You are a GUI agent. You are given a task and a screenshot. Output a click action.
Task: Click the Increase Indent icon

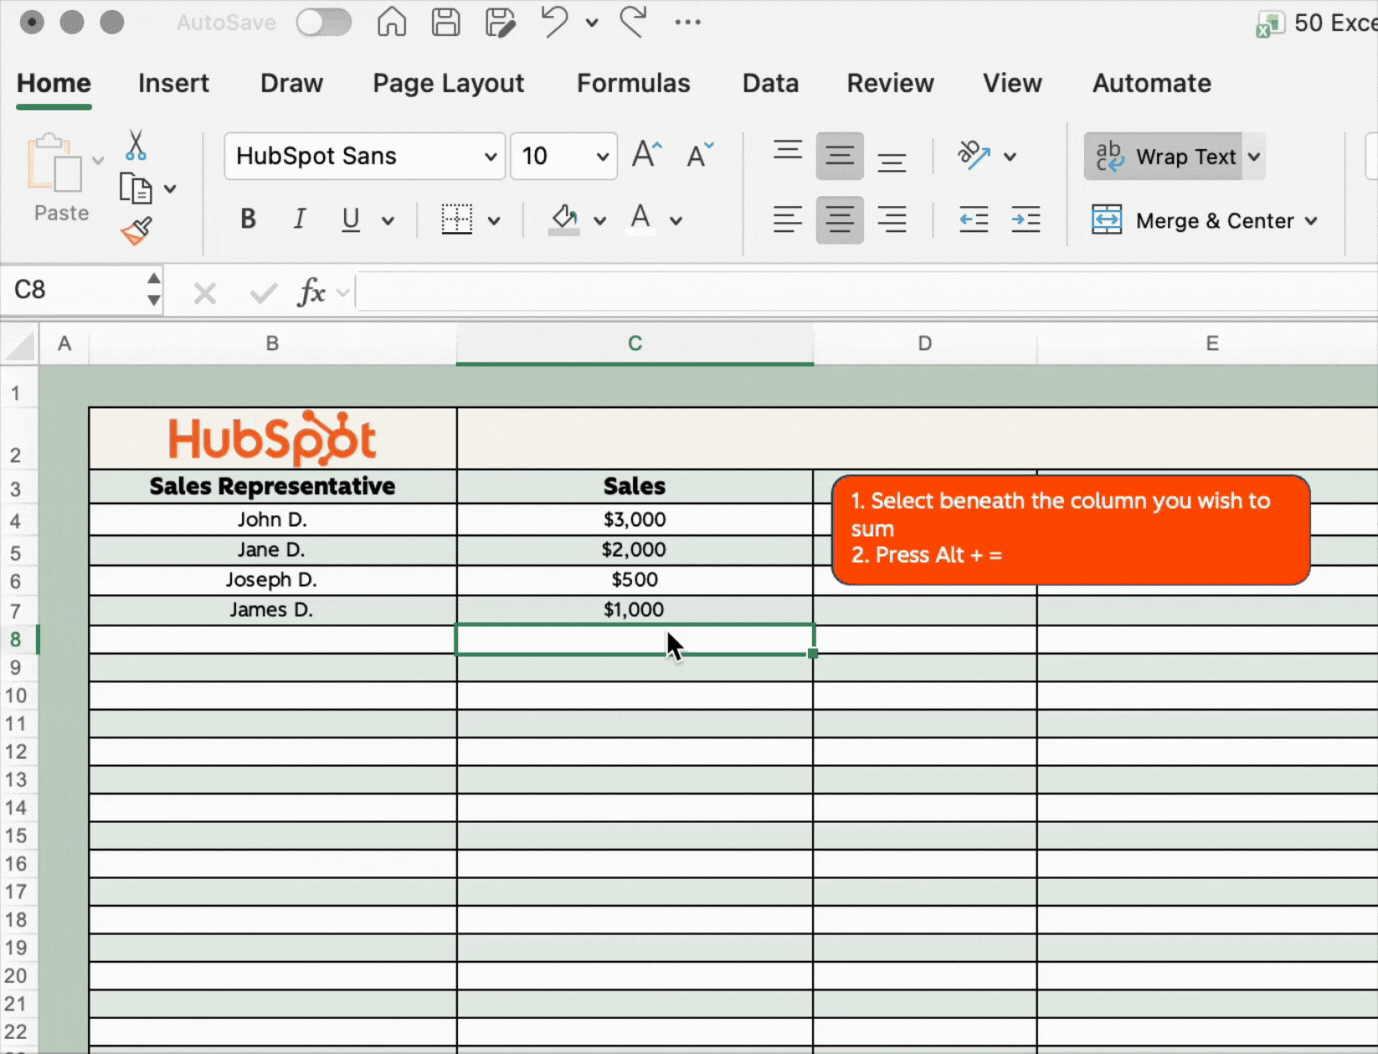[x=1025, y=219]
